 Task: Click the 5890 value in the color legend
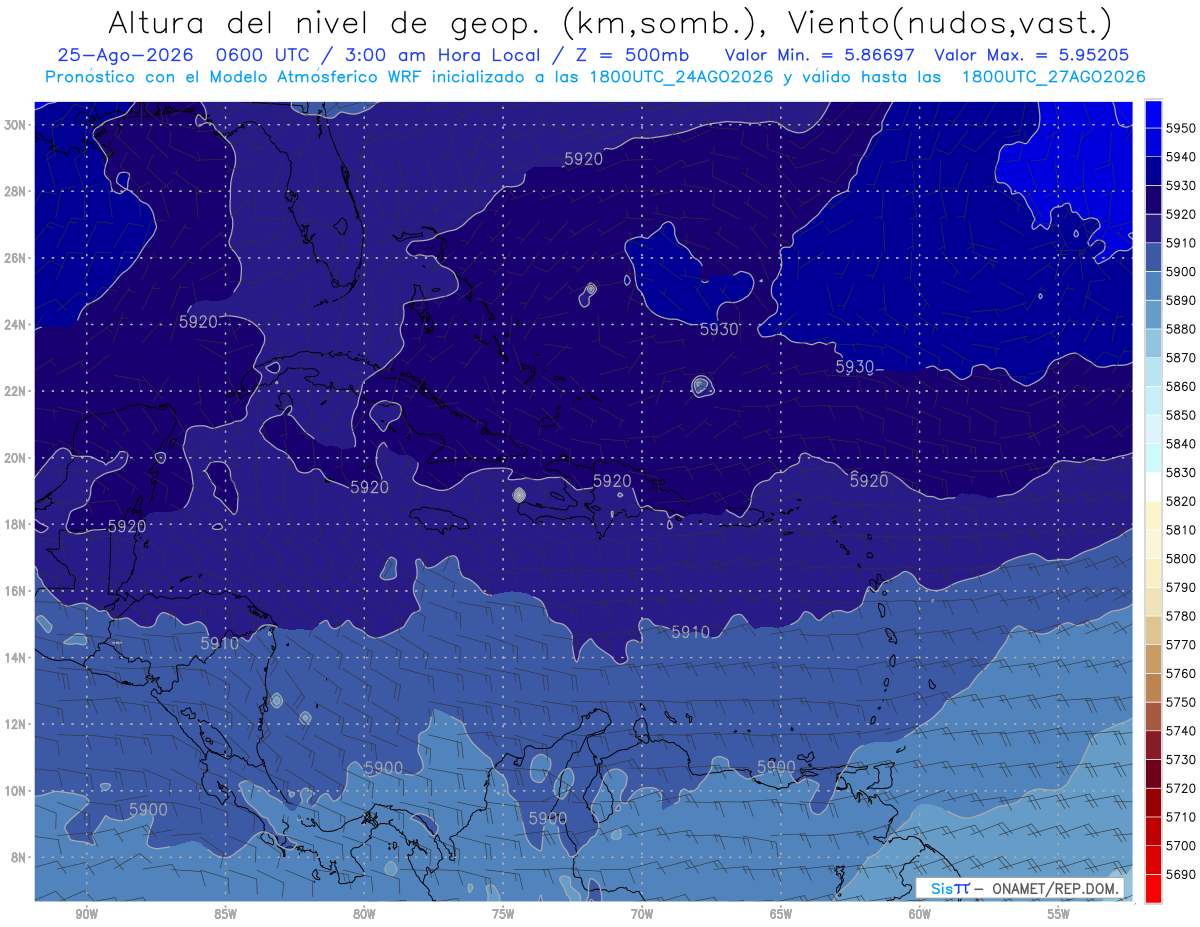tap(1181, 300)
